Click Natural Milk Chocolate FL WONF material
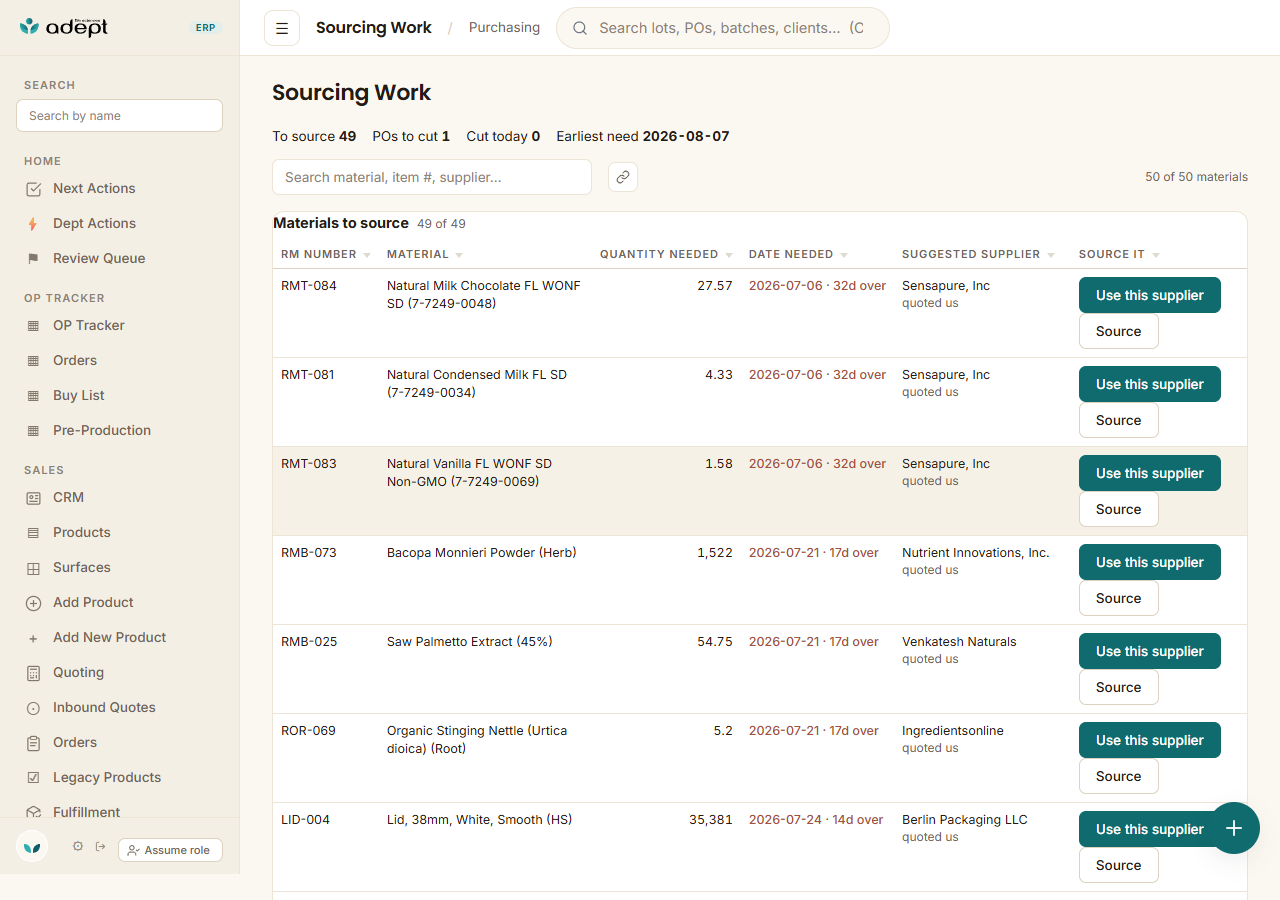Viewport: 1280px width, 900px height. pyautogui.click(x=484, y=294)
